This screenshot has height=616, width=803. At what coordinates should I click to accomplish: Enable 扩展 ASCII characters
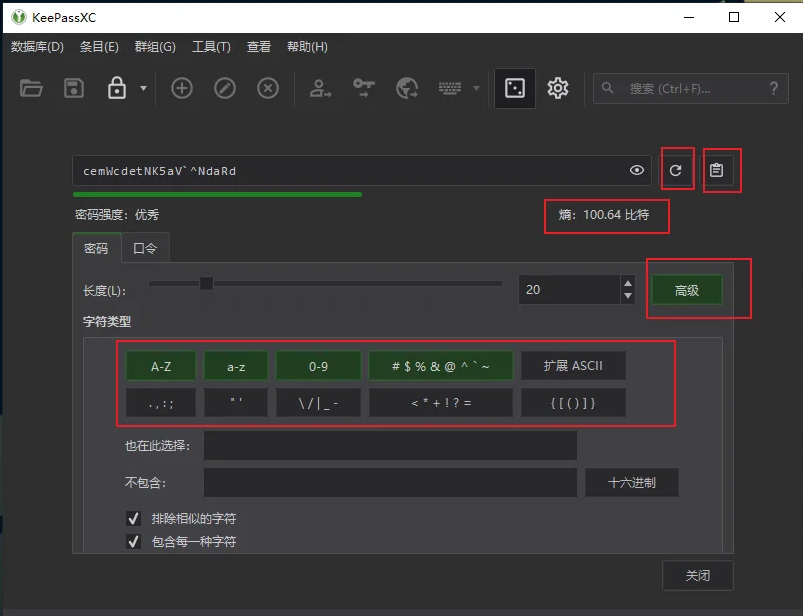573,366
